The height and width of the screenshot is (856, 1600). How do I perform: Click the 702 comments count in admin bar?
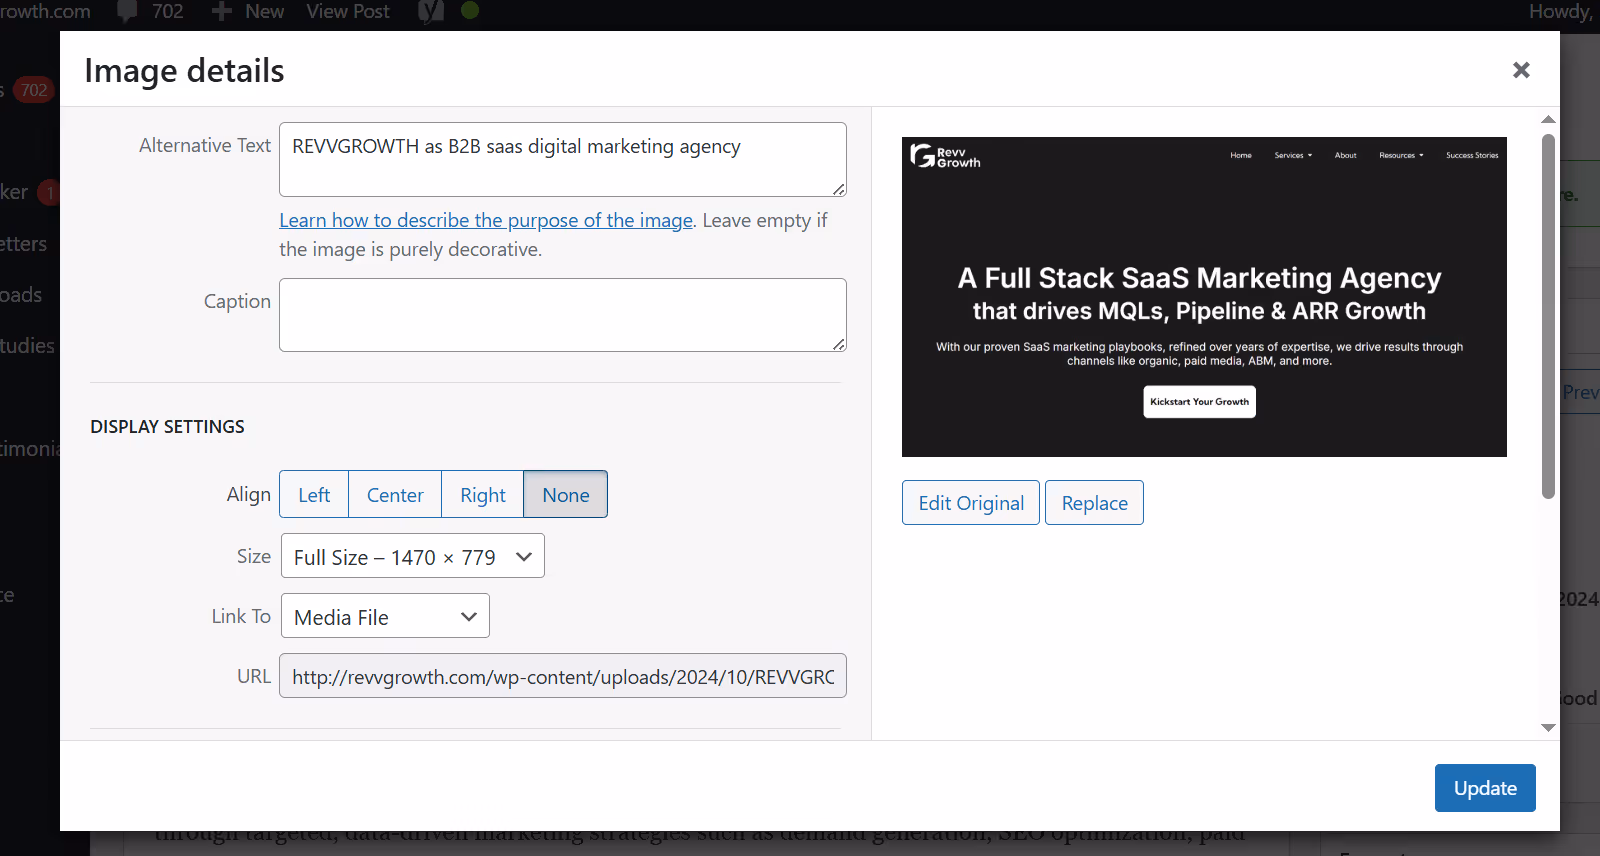(x=168, y=11)
